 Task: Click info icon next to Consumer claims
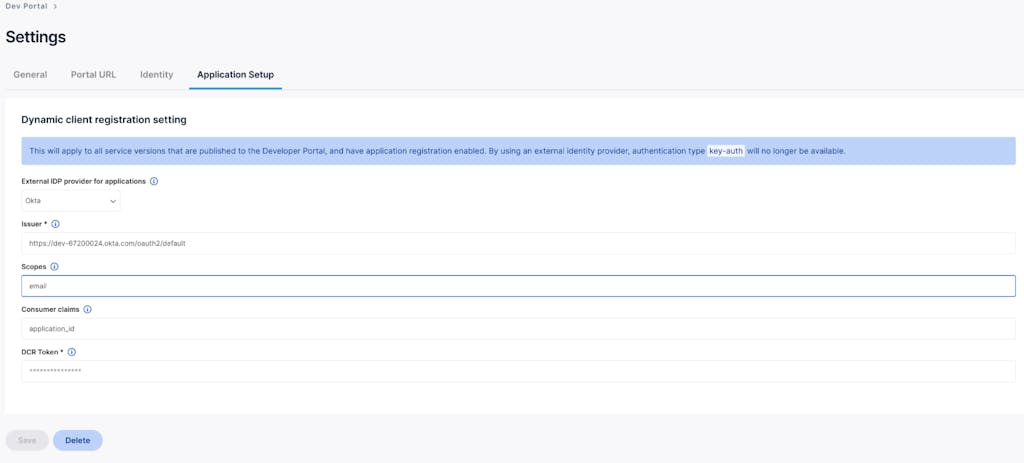point(88,310)
